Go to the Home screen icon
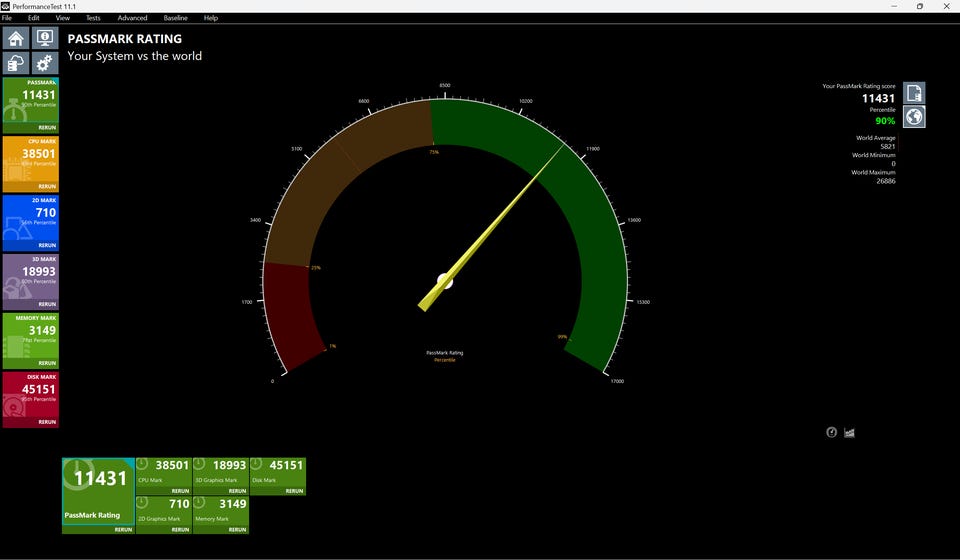 pyautogui.click(x=15, y=38)
